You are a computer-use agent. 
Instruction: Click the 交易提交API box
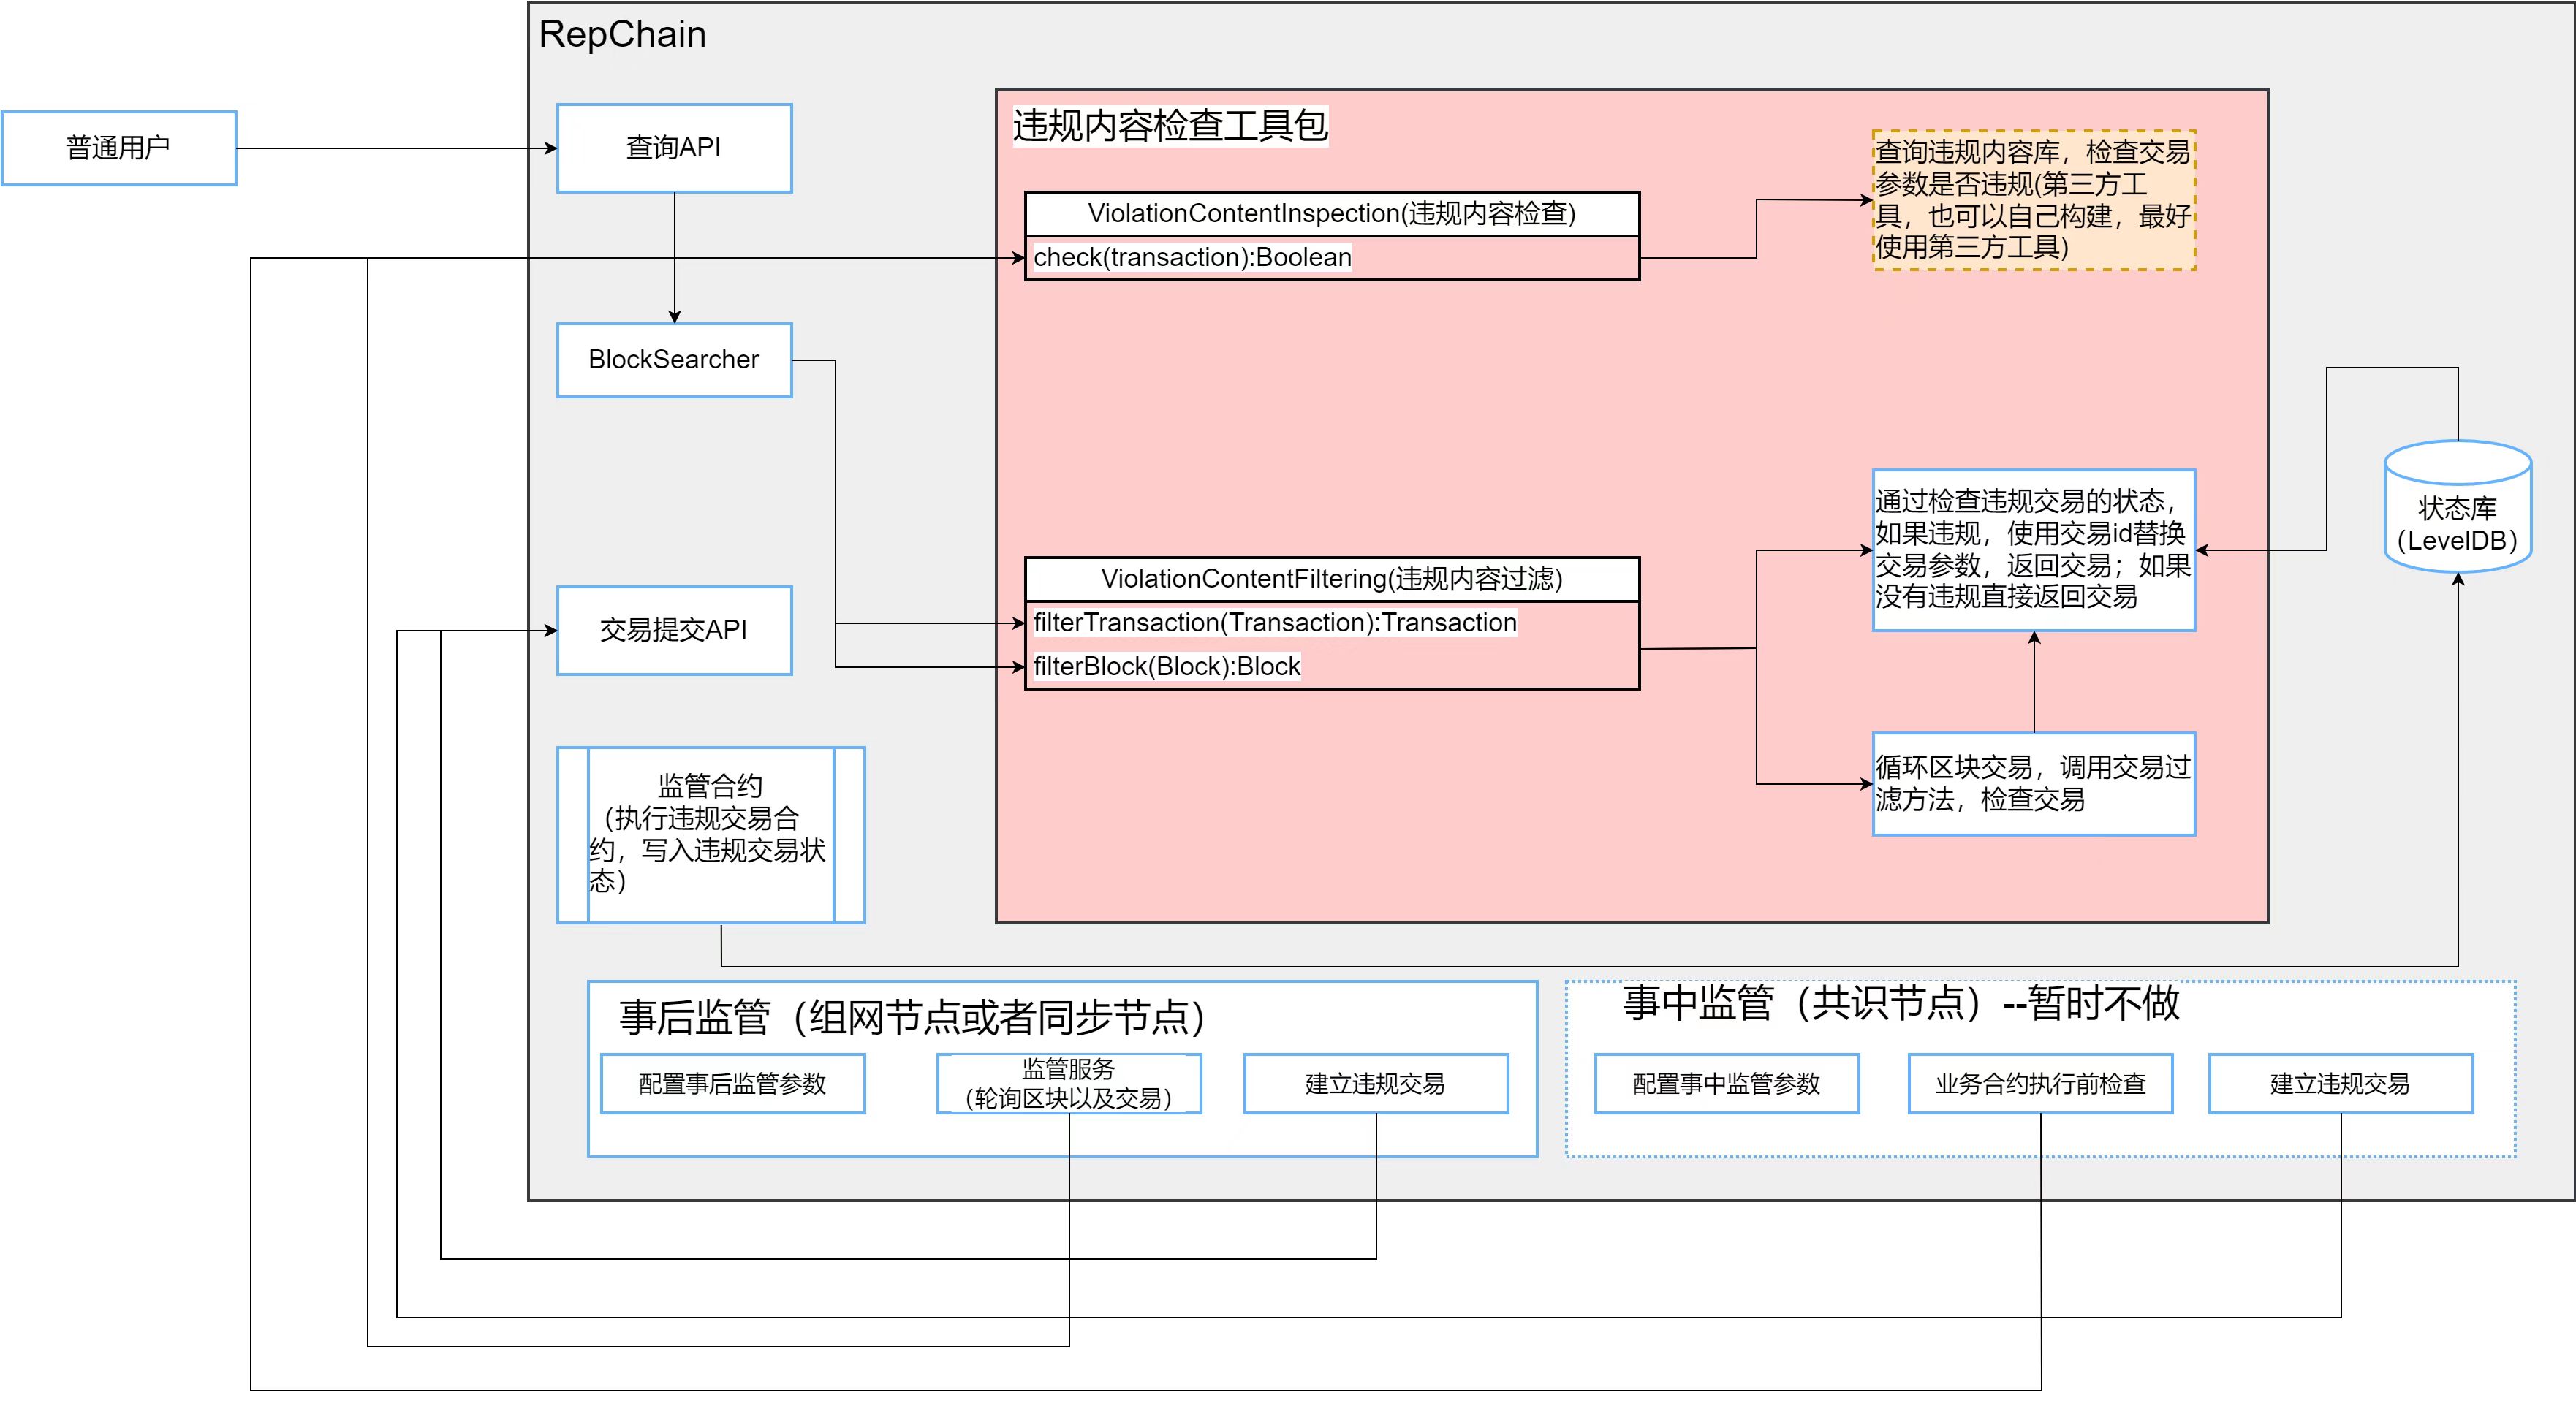(674, 630)
